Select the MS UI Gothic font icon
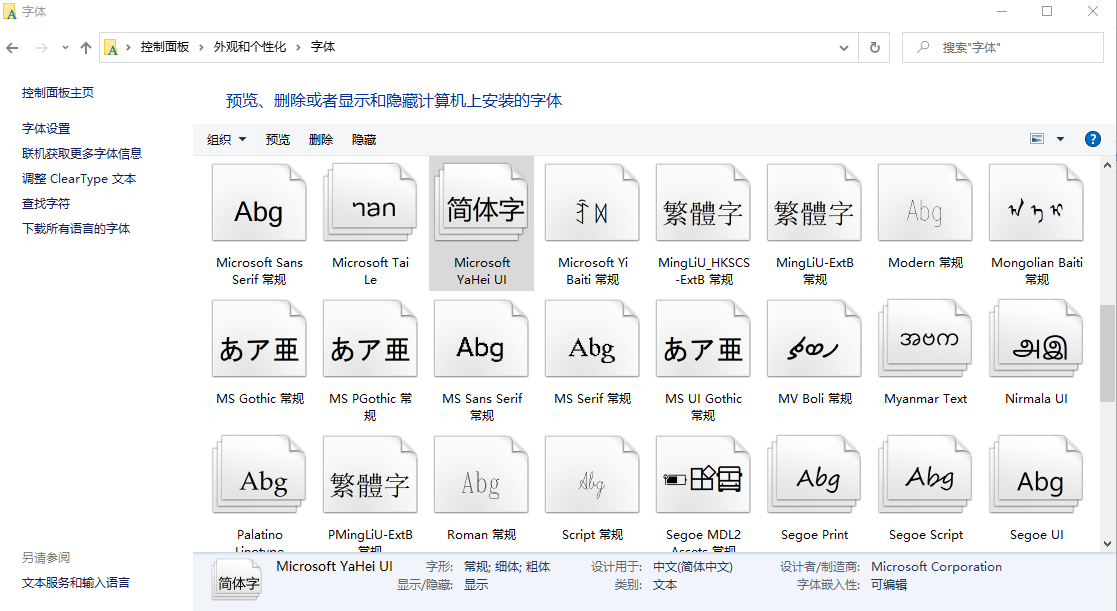1117x611 pixels. (703, 338)
